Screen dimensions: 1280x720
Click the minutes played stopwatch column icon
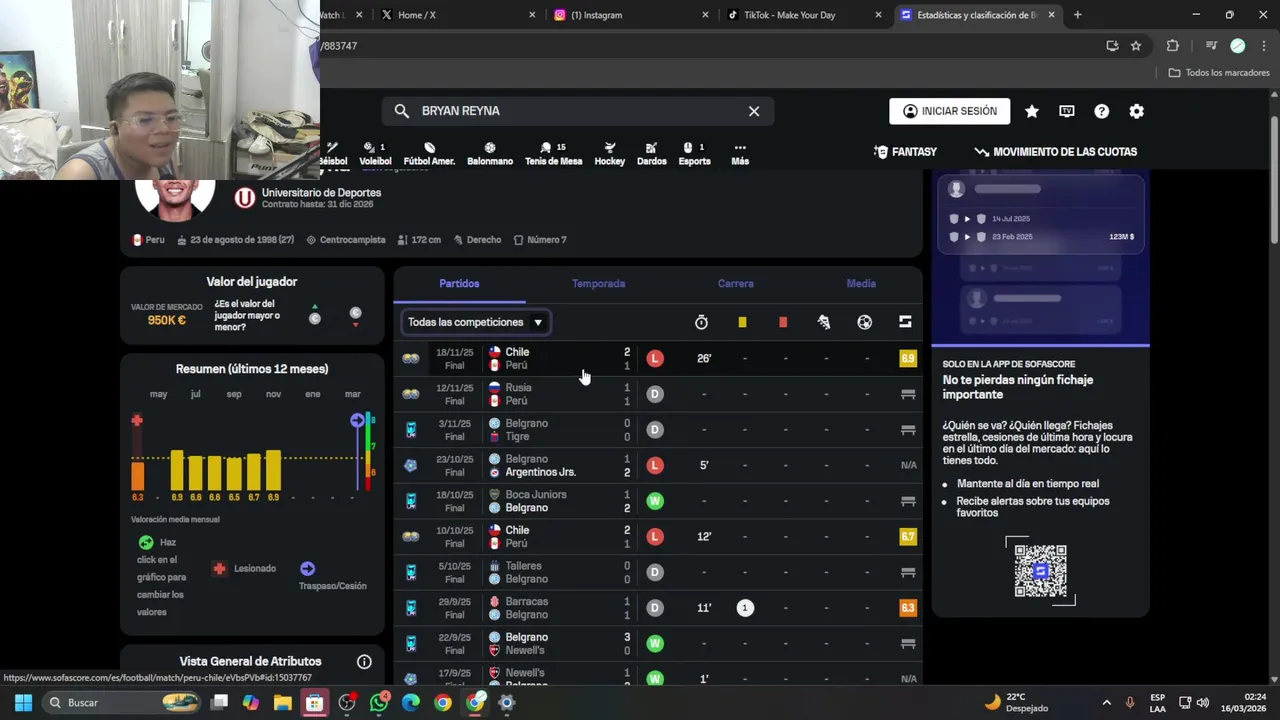[701, 322]
